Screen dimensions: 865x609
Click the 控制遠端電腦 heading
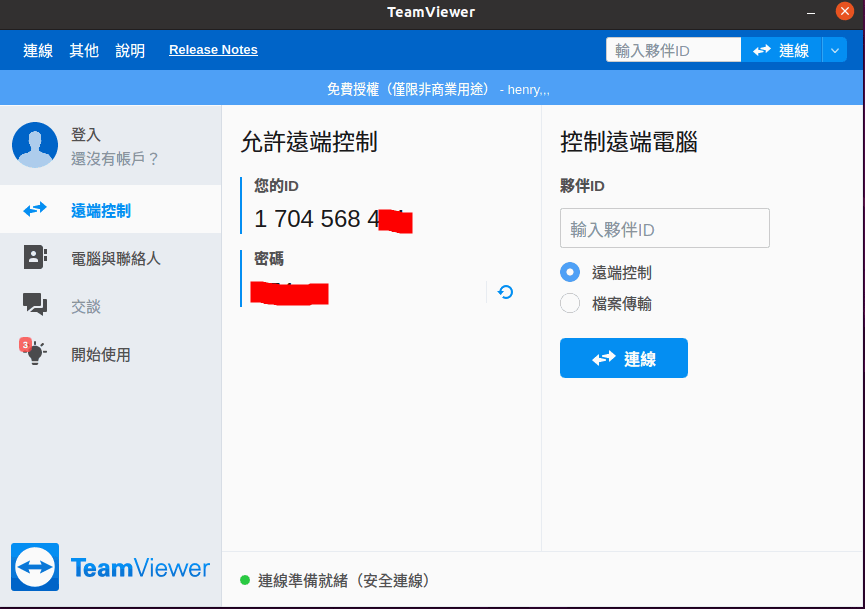click(629, 142)
